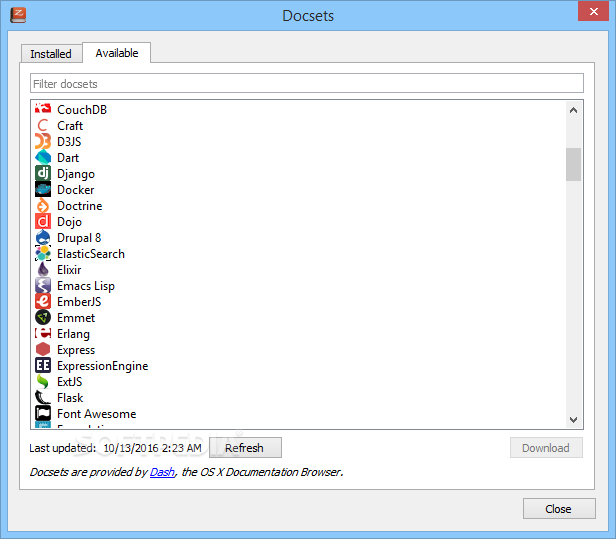
Task: Click the Close button
Action: [x=559, y=509]
